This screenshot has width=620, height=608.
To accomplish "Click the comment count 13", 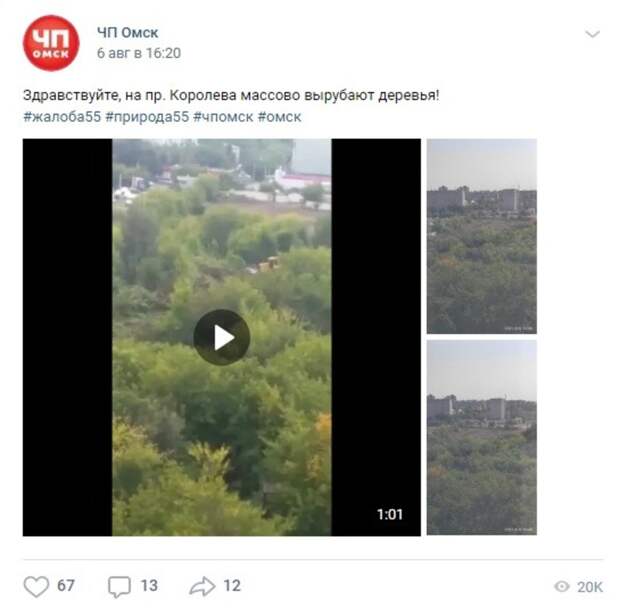I will point(149,586).
